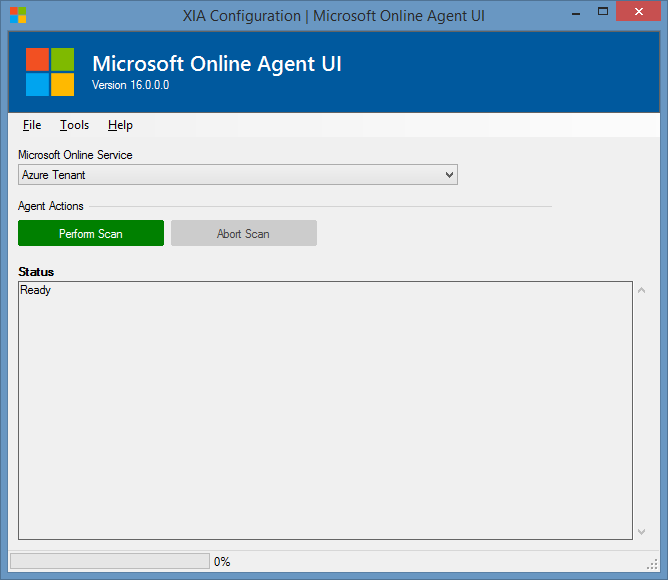Click the scan progress bar at the bottom
Screen dimensions: 668x580
point(110,561)
